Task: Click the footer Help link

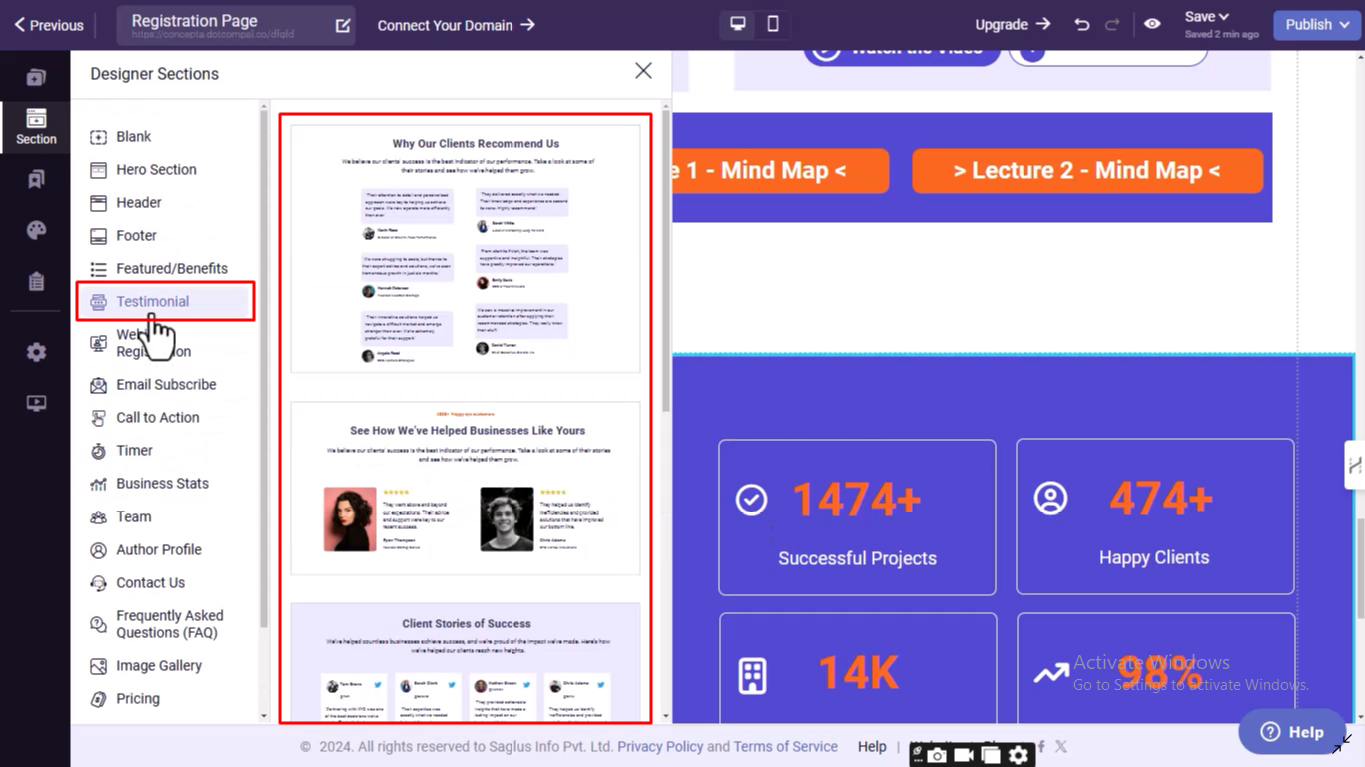Action: coord(872,747)
